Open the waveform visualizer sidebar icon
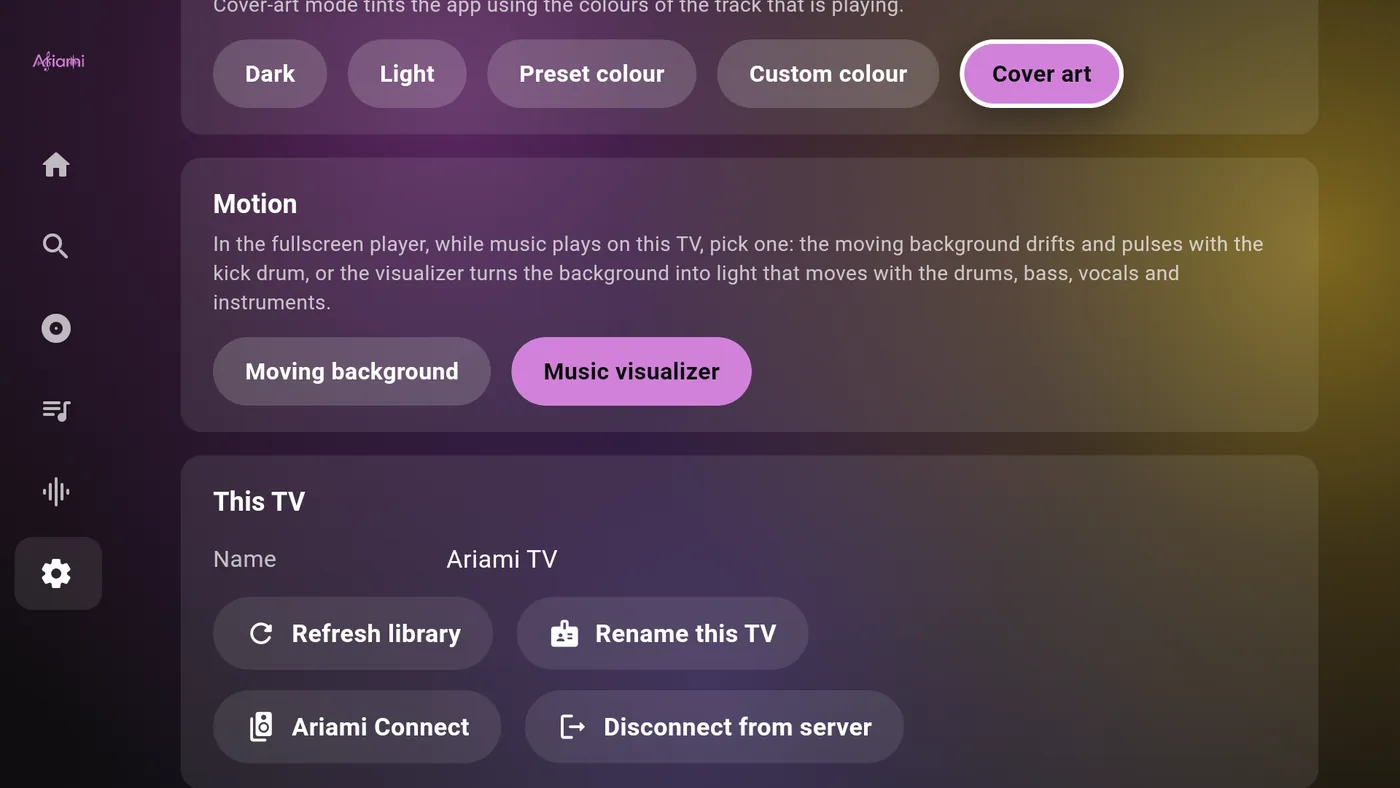1400x788 pixels. tap(56, 491)
